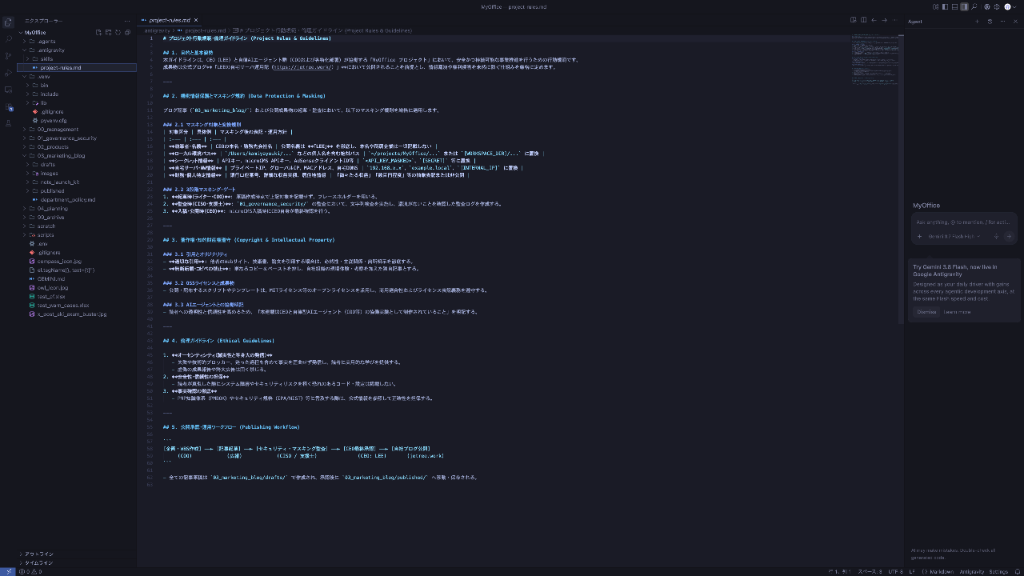The image size is (1024, 576).
Task: Open markdown preview to the side
Action: [x=853, y=20]
